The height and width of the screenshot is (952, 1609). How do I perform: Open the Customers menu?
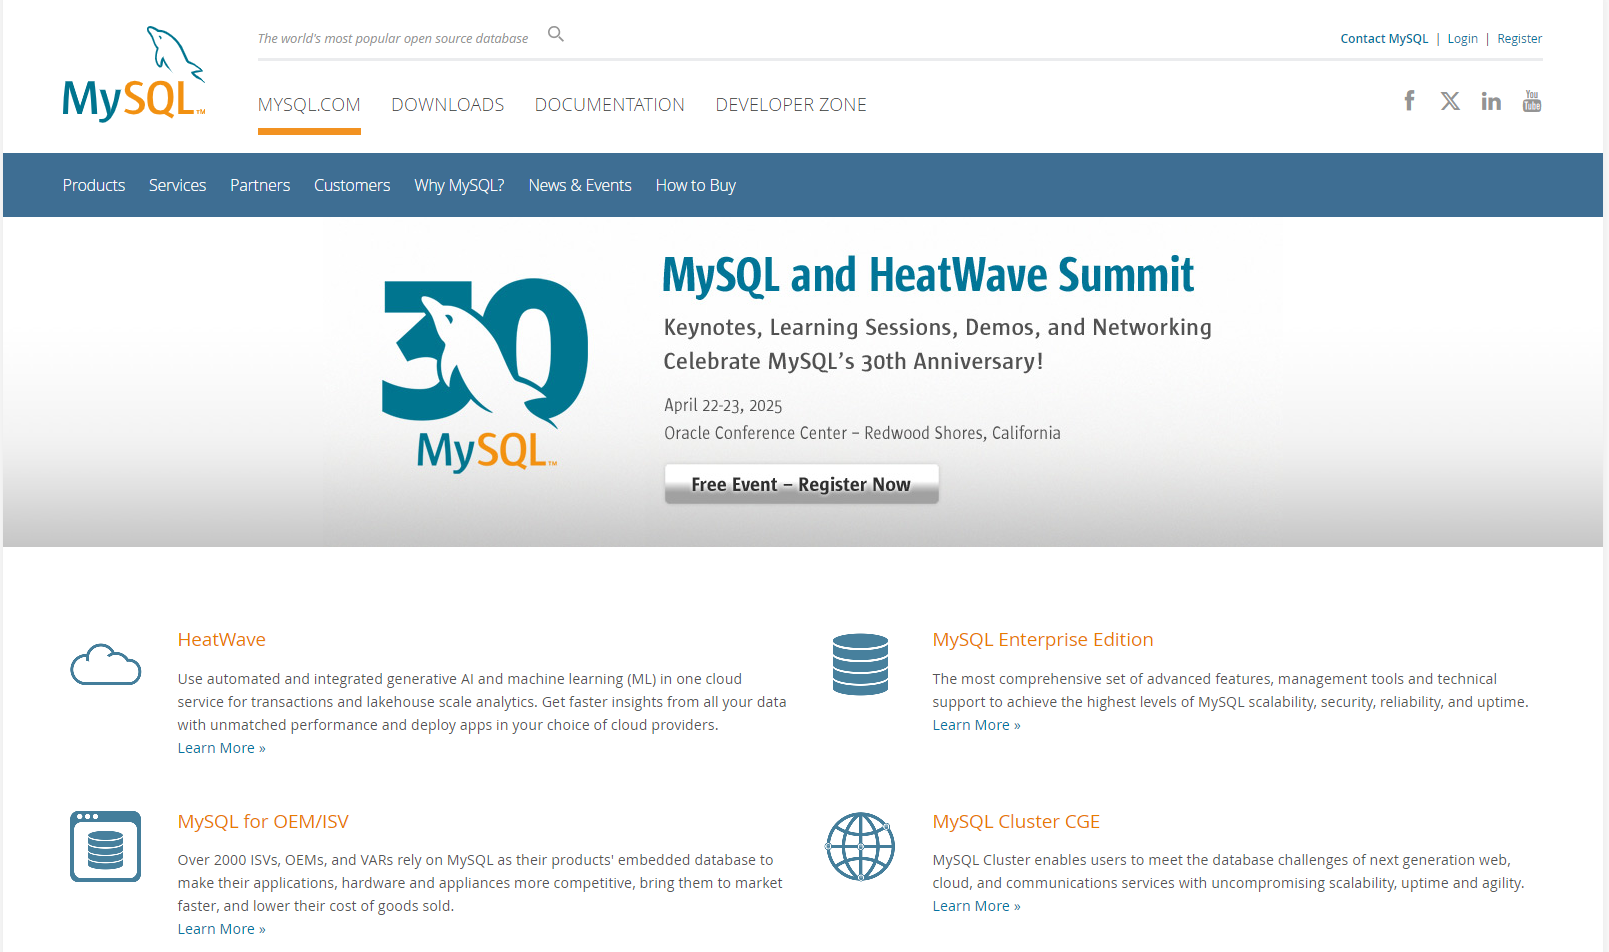pyautogui.click(x=352, y=185)
